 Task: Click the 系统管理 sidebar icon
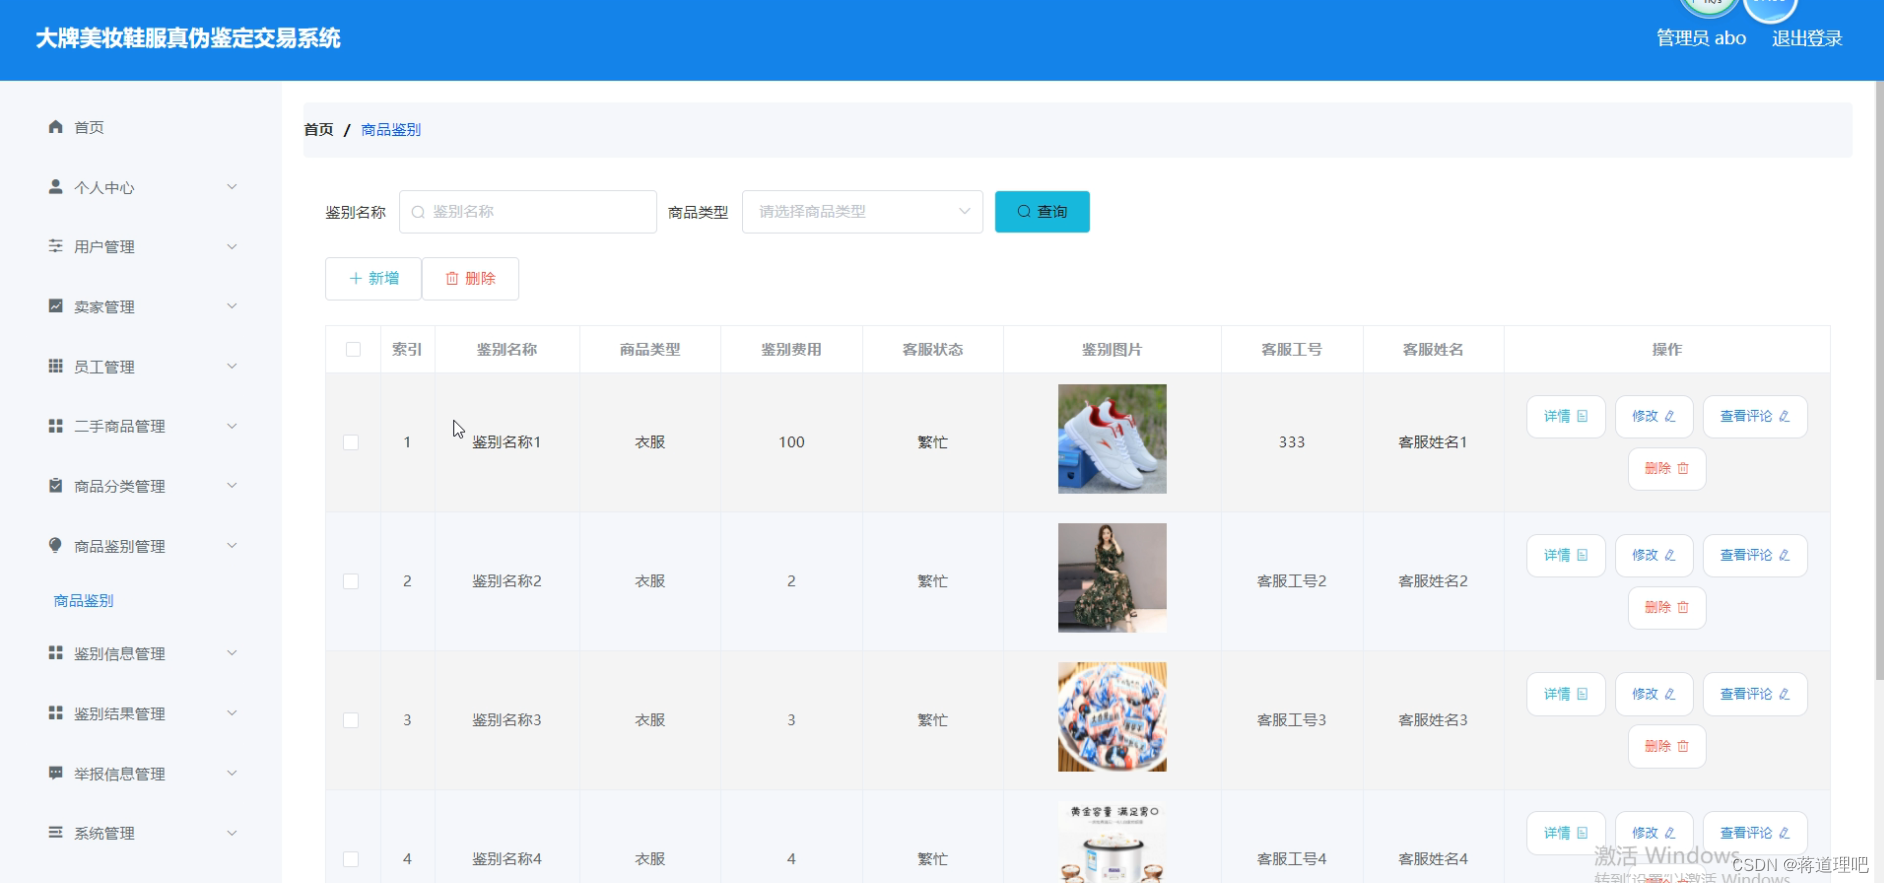click(56, 832)
